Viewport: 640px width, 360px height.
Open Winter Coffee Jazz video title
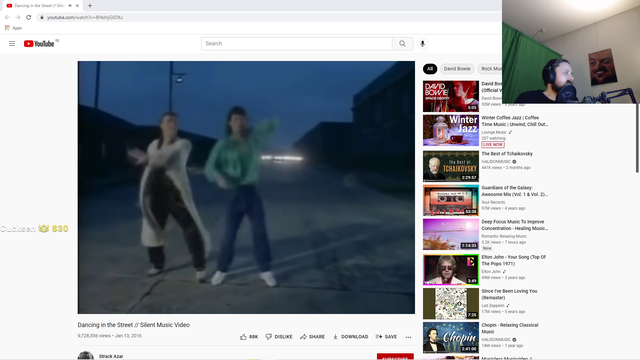(515, 121)
